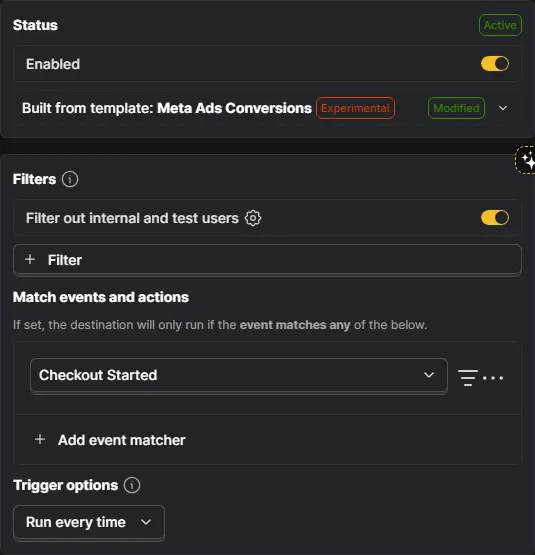
Task: Open internal and test users gear settings
Action: (x=253, y=218)
